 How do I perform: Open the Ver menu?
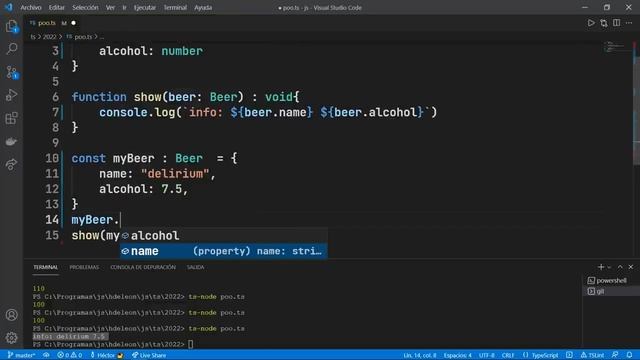tap(110, 7)
